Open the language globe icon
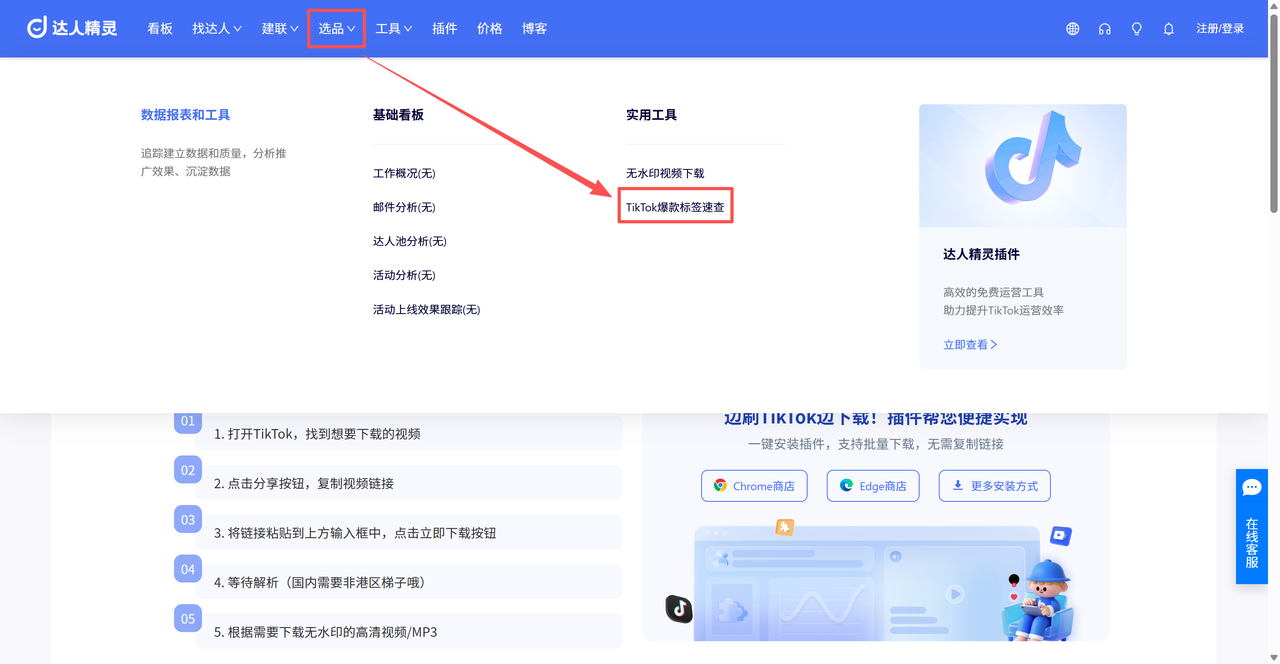The image size is (1280, 664). (x=1072, y=29)
